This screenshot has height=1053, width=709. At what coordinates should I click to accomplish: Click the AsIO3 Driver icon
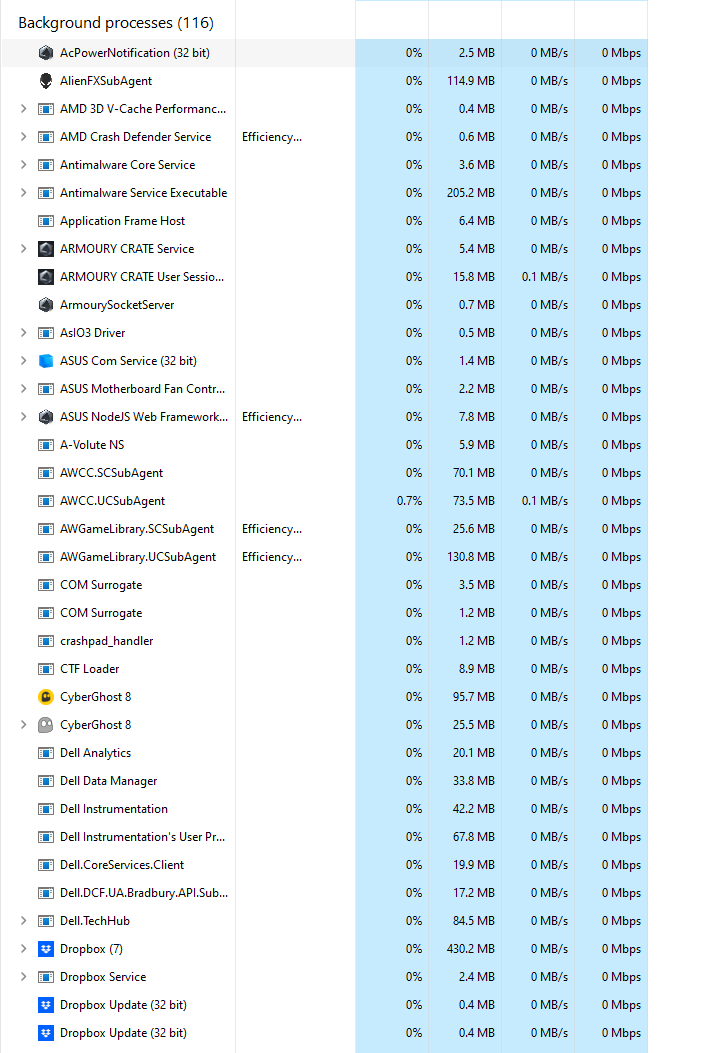coord(46,333)
